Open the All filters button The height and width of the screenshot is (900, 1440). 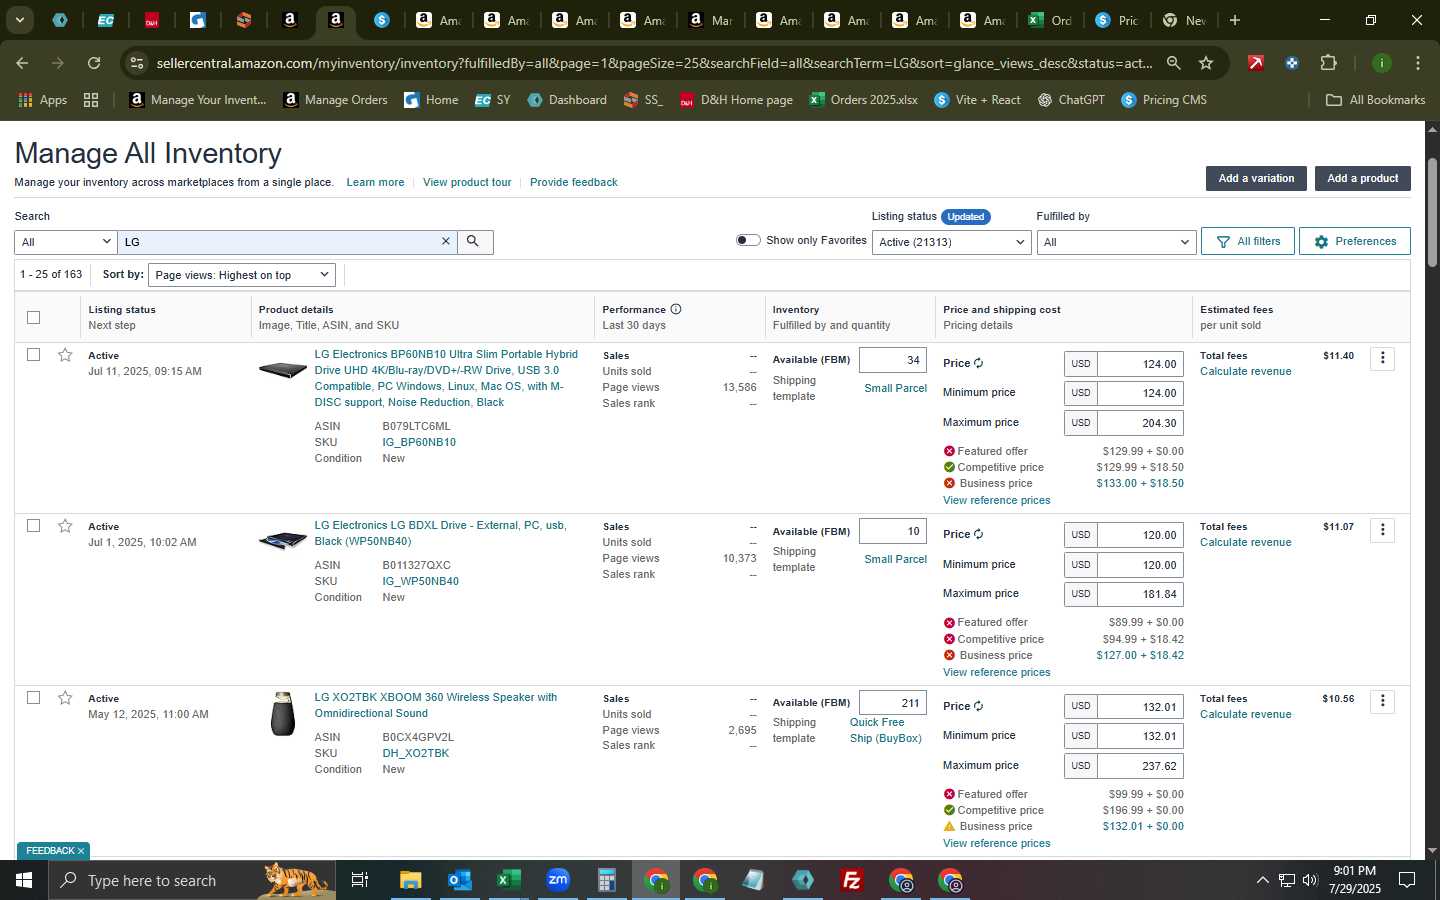point(1248,241)
